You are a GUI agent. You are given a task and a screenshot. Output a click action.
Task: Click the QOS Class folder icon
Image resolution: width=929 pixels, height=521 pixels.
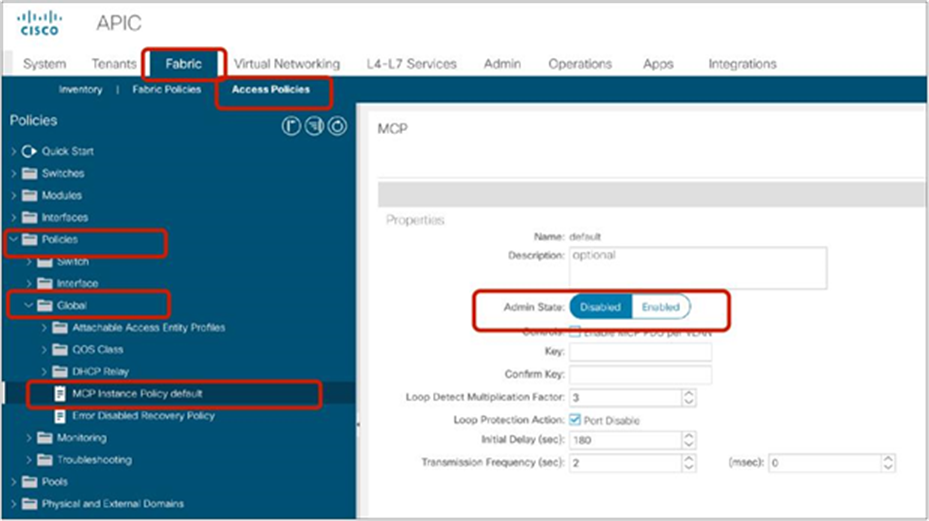[x=60, y=349]
